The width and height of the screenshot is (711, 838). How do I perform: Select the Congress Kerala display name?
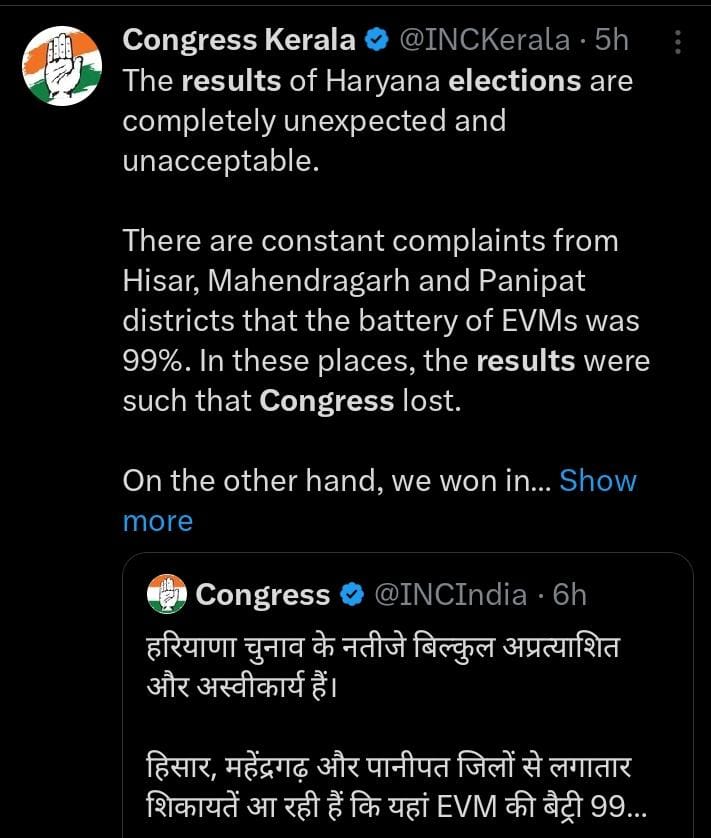pyautogui.click(x=238, y=41)
